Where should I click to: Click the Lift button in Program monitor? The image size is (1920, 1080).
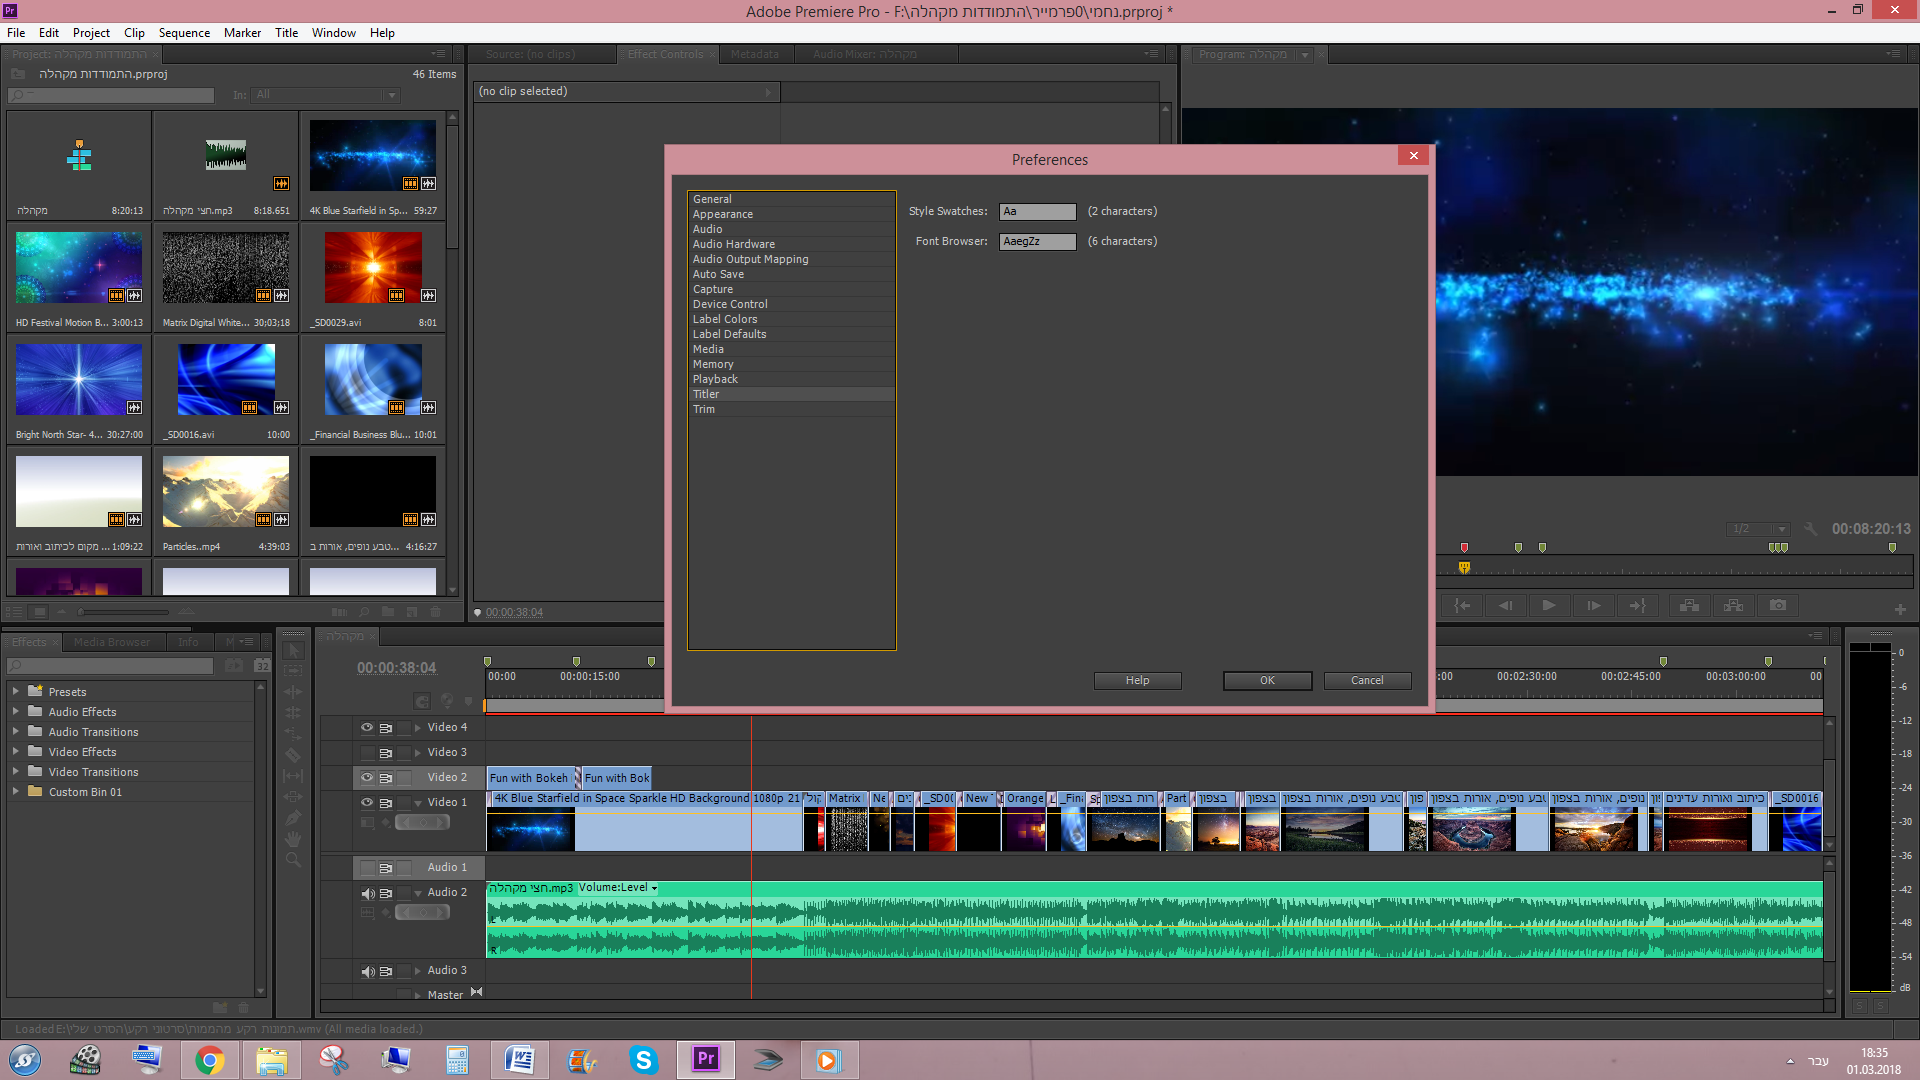pyautogui.click(x=1689, y=606)
